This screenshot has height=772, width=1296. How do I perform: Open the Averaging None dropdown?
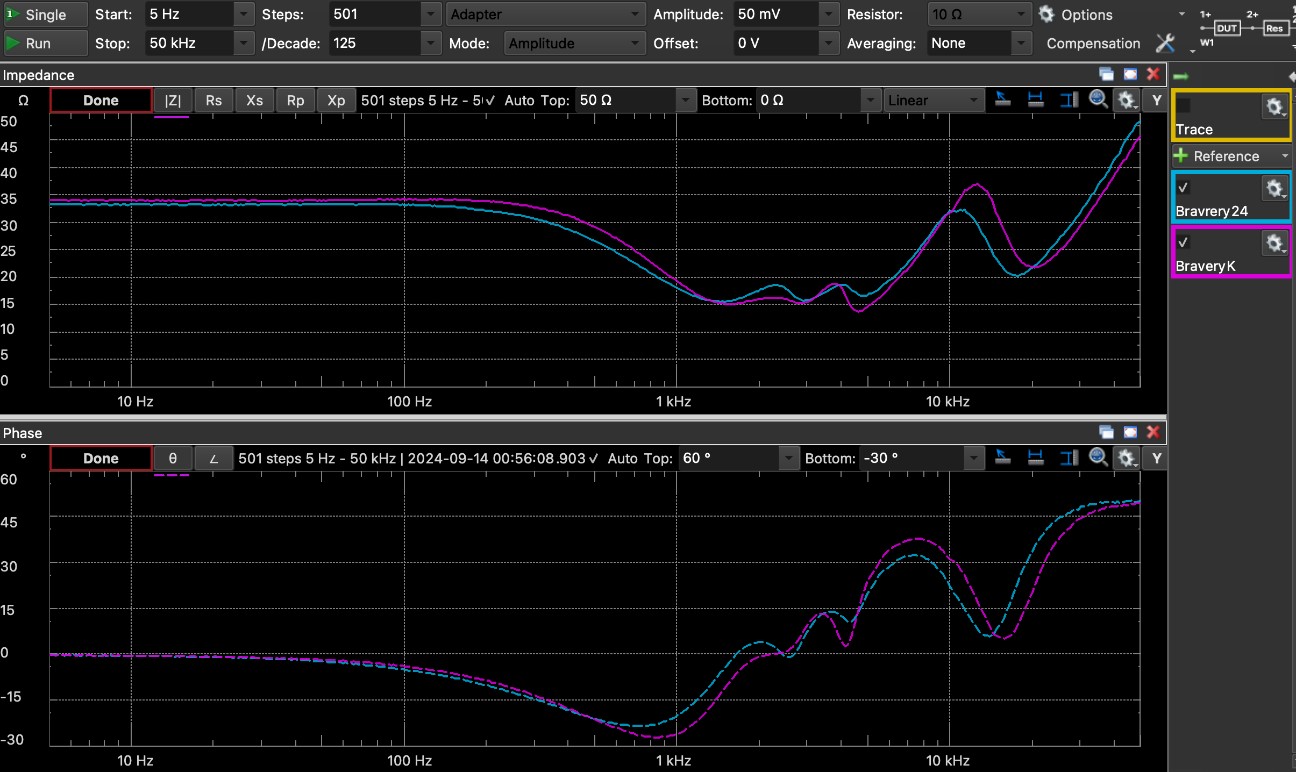tap(1020, 43)
